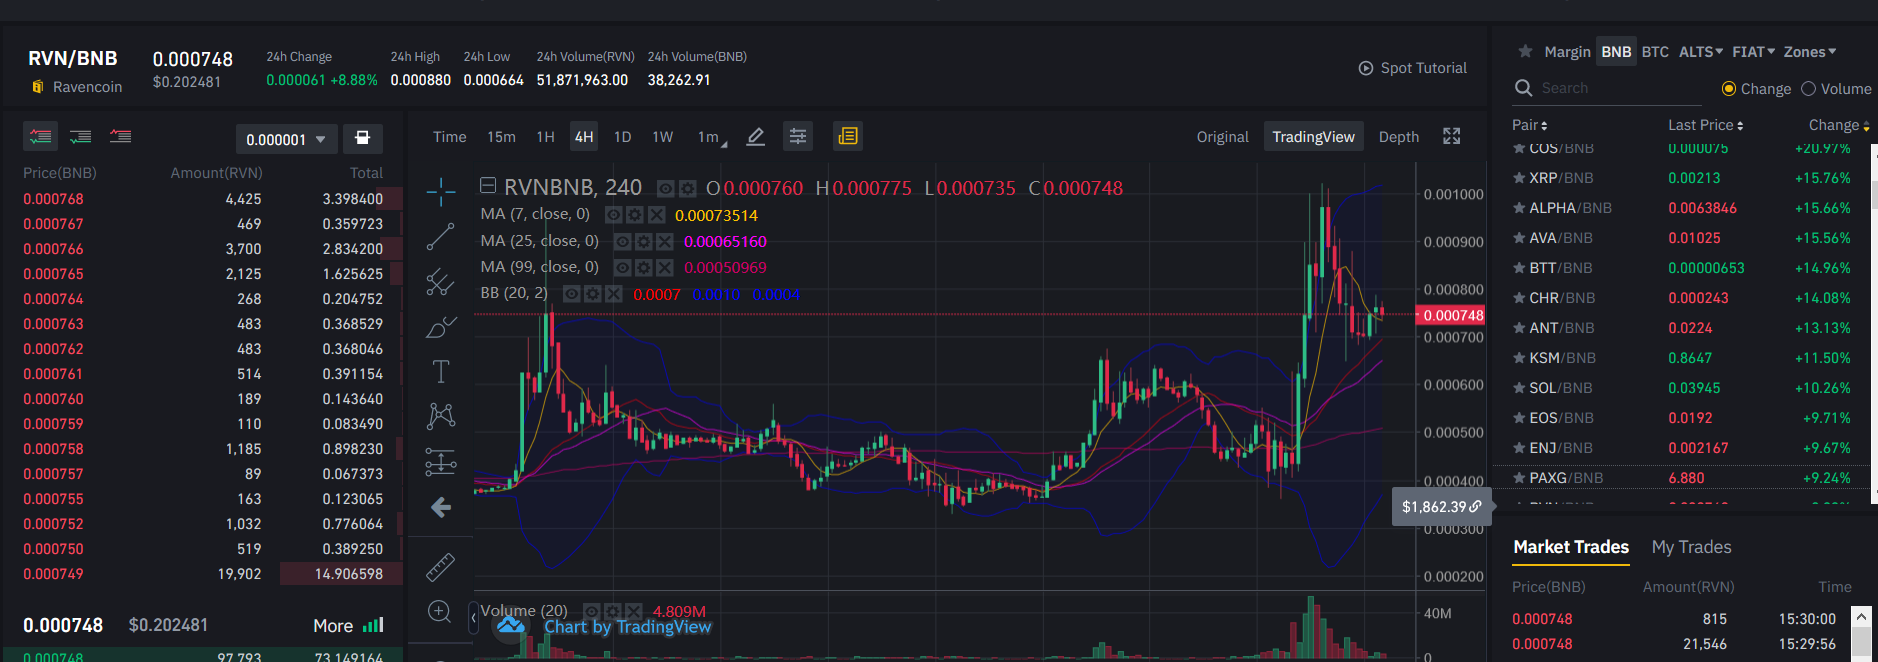Select the Volume radio button
The height and width of the screenshot is (662, 1878).
1808,89
